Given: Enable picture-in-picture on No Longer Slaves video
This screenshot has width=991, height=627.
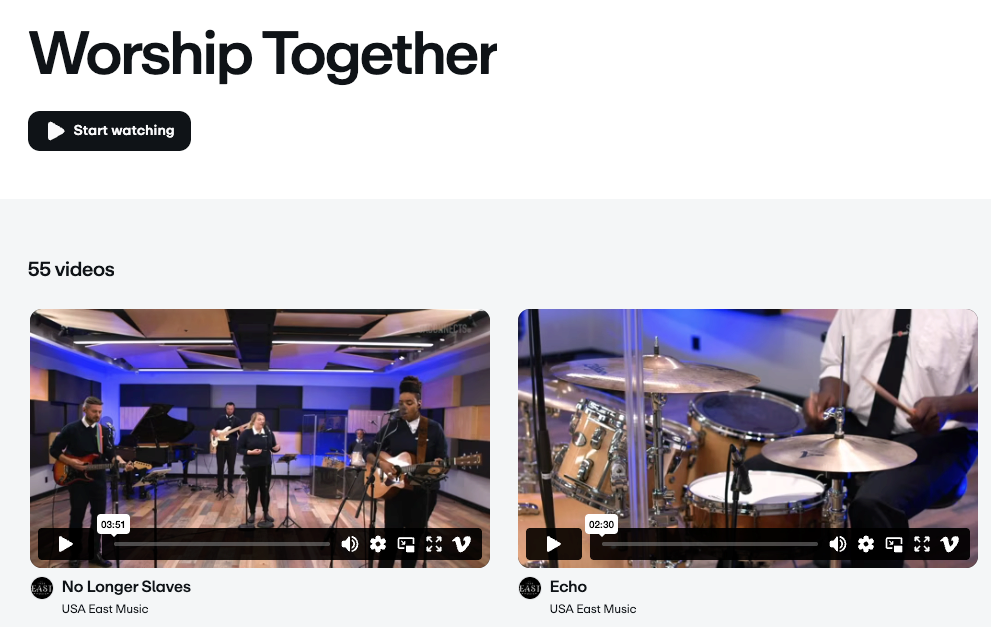Looking at the screenshot, I should pyautogui.click(x=406, y=544).
